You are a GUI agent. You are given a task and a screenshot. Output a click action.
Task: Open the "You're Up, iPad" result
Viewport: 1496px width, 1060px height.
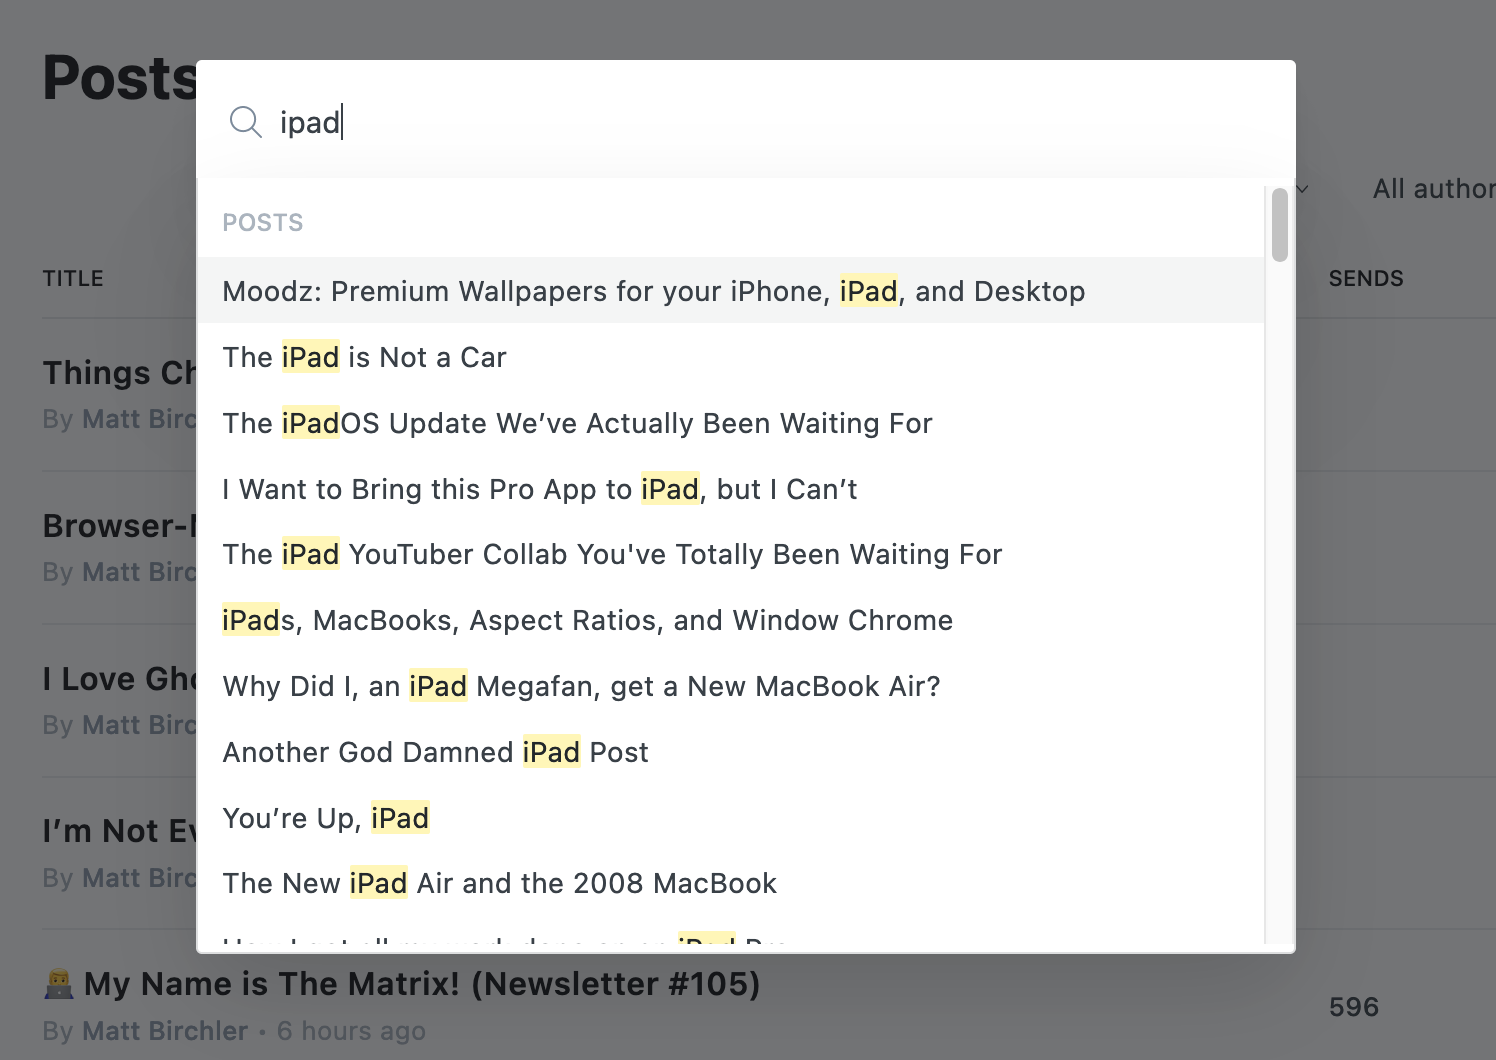pos(731,818)
